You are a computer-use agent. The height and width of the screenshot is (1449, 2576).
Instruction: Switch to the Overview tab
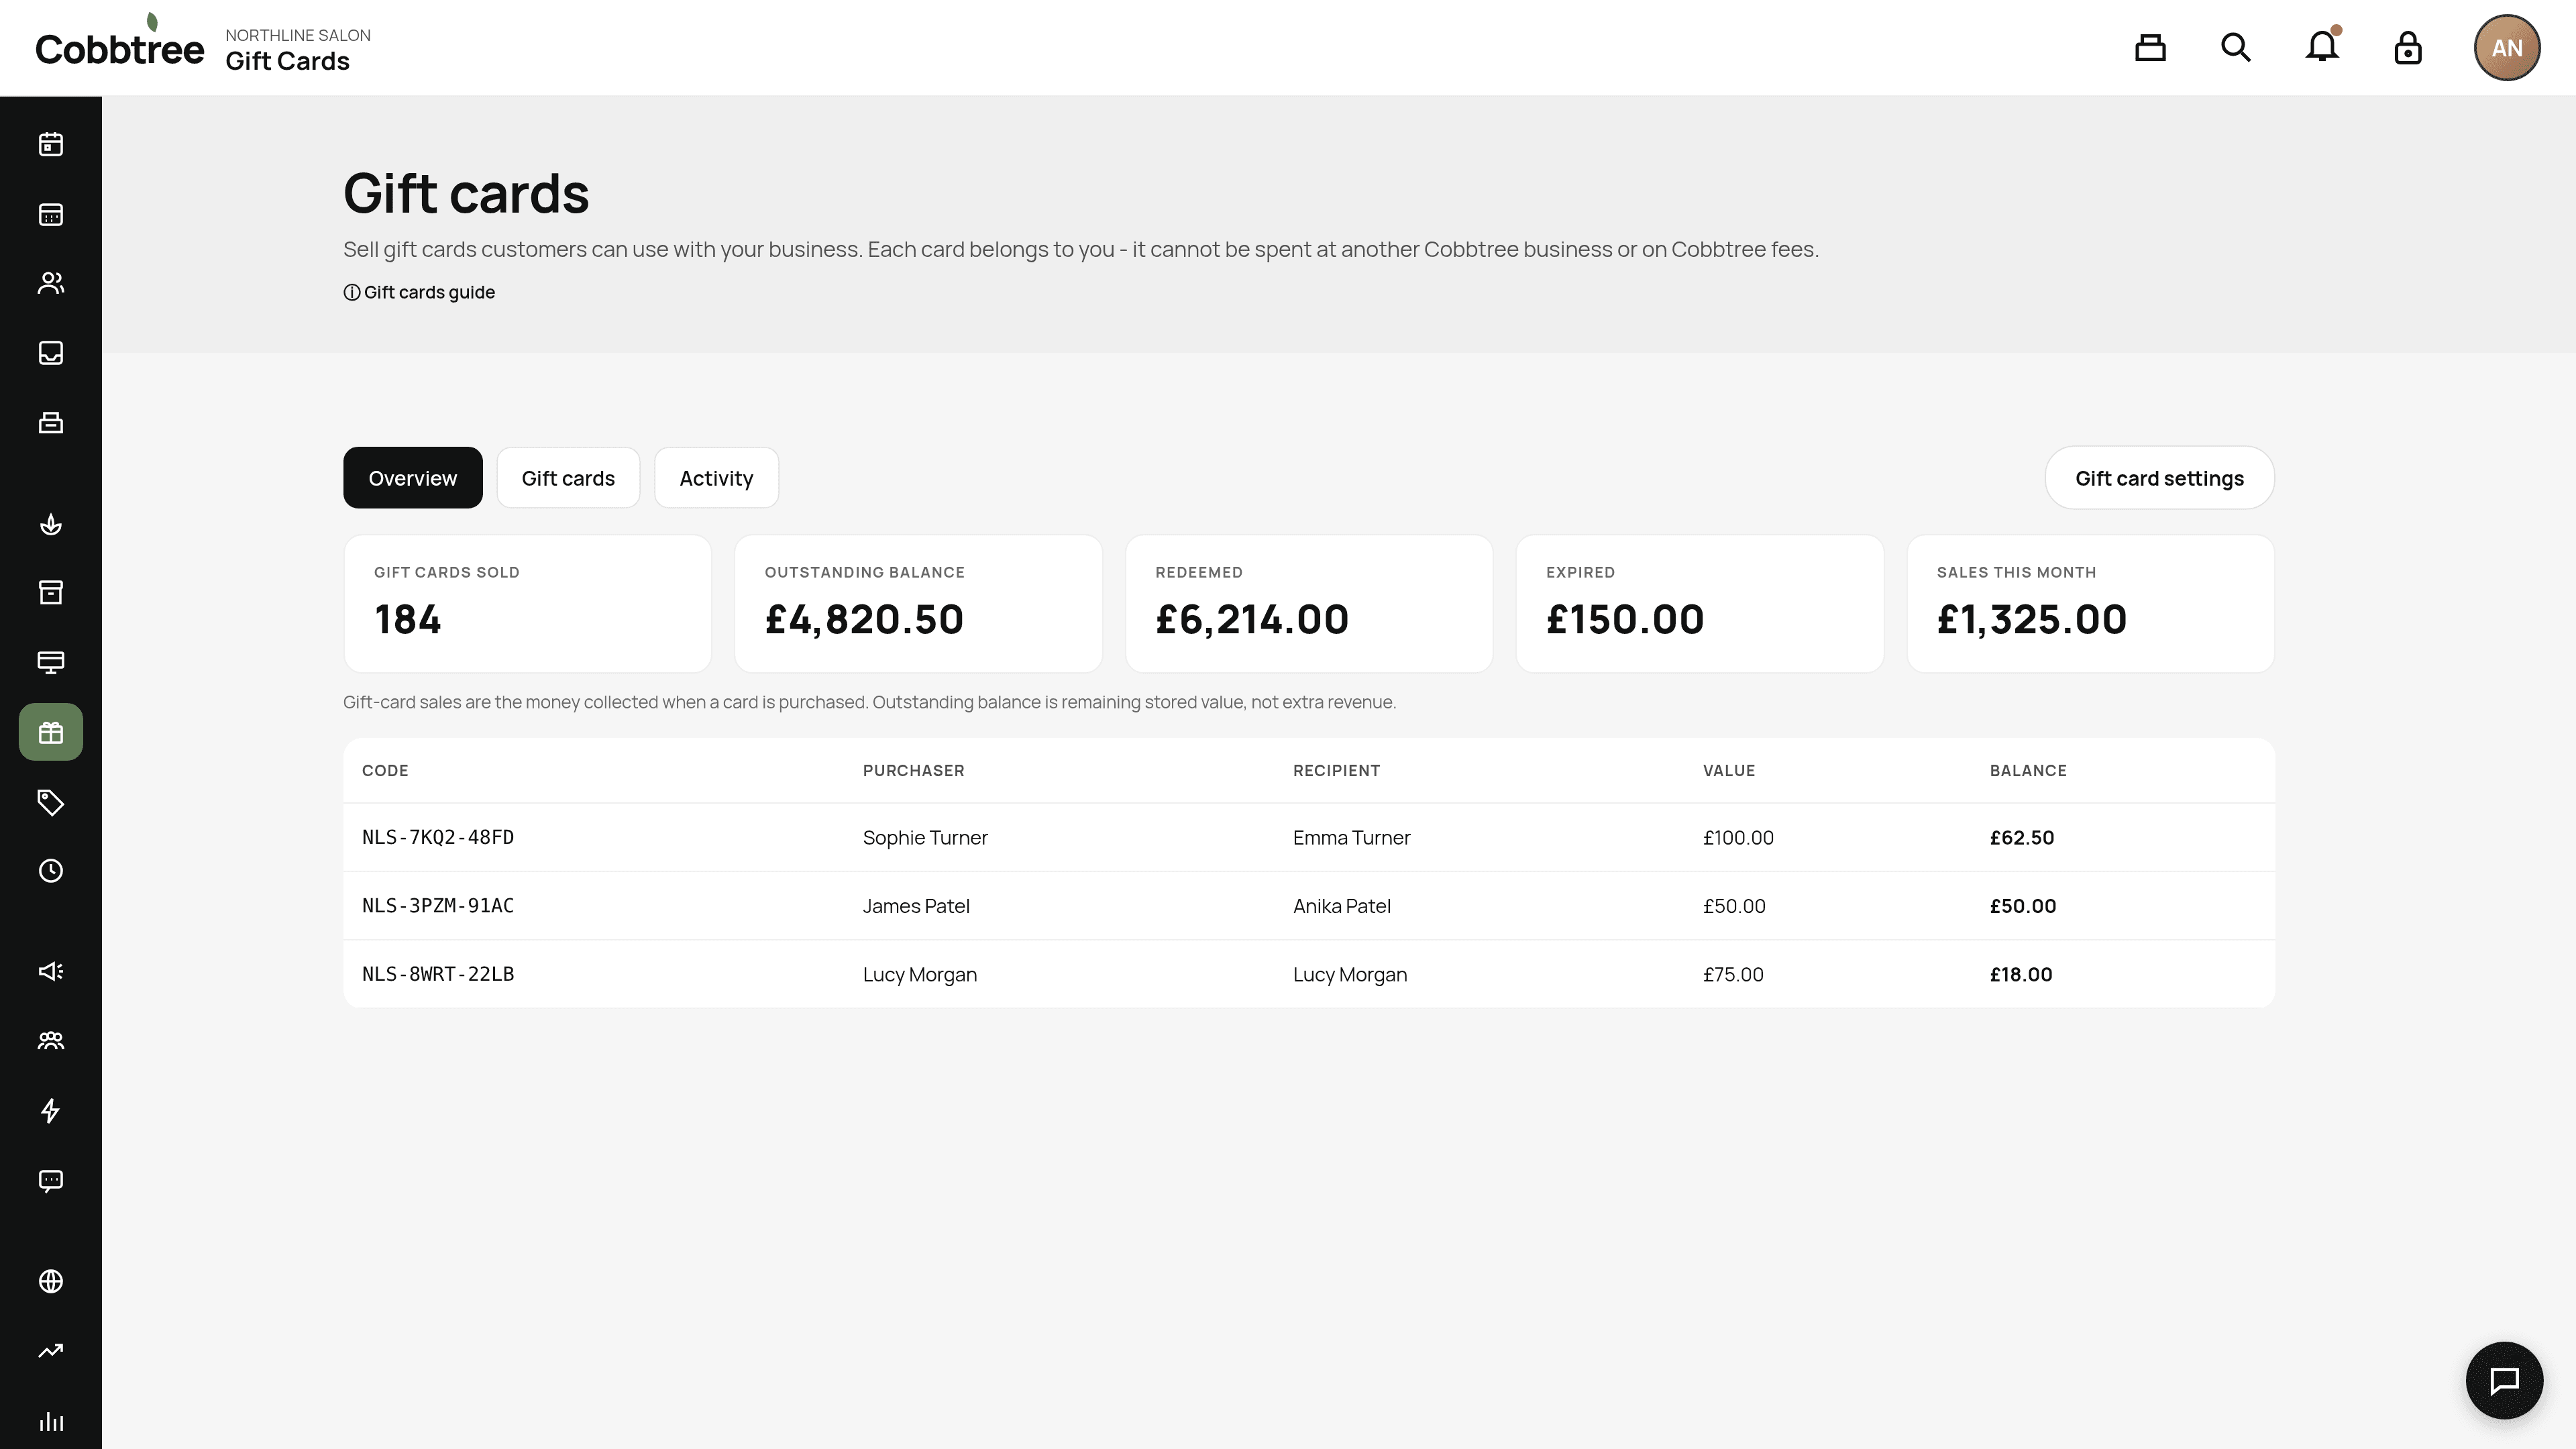pos(413,478)
